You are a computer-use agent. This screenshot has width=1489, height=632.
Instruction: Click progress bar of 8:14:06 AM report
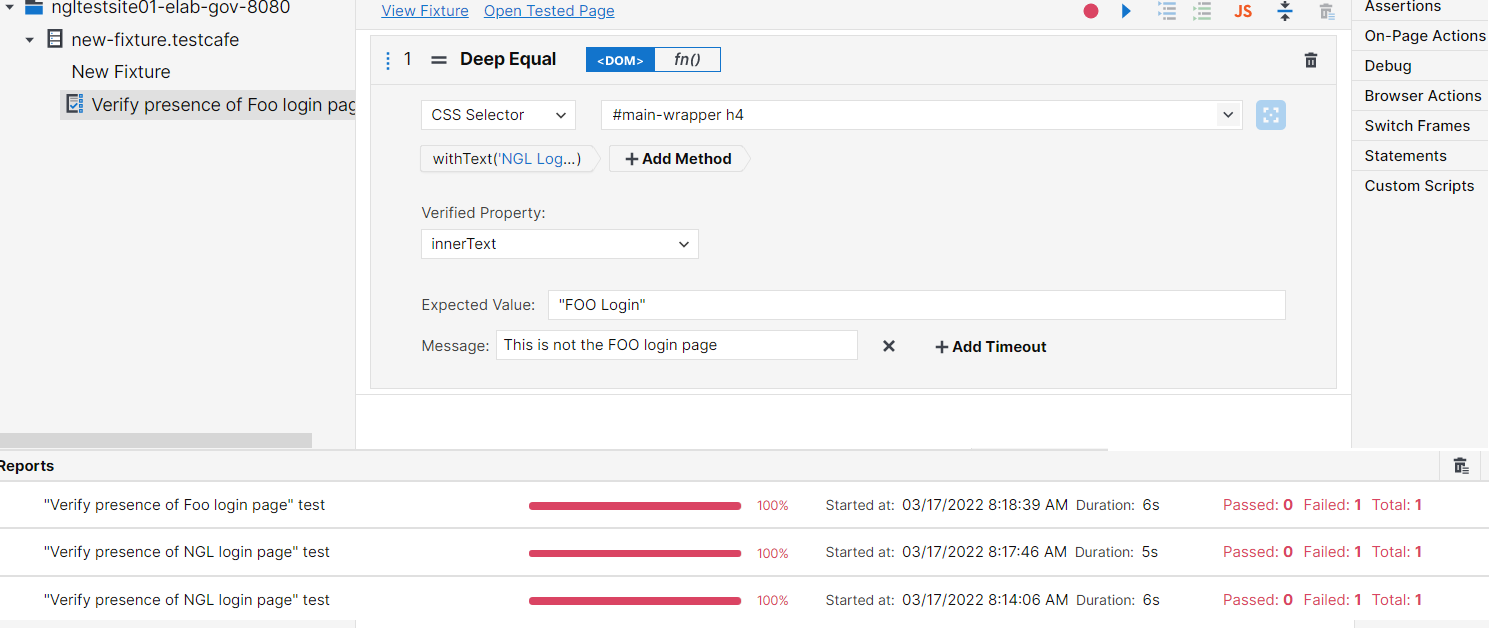point(635,601)
